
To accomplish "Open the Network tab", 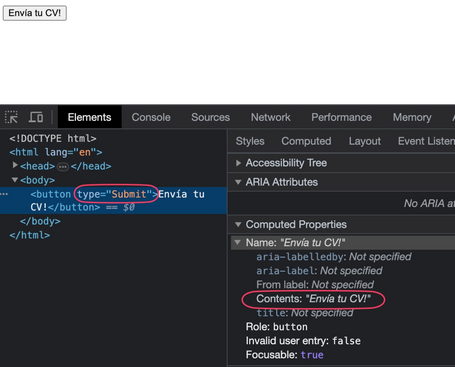I will click(x=271, y=117).
